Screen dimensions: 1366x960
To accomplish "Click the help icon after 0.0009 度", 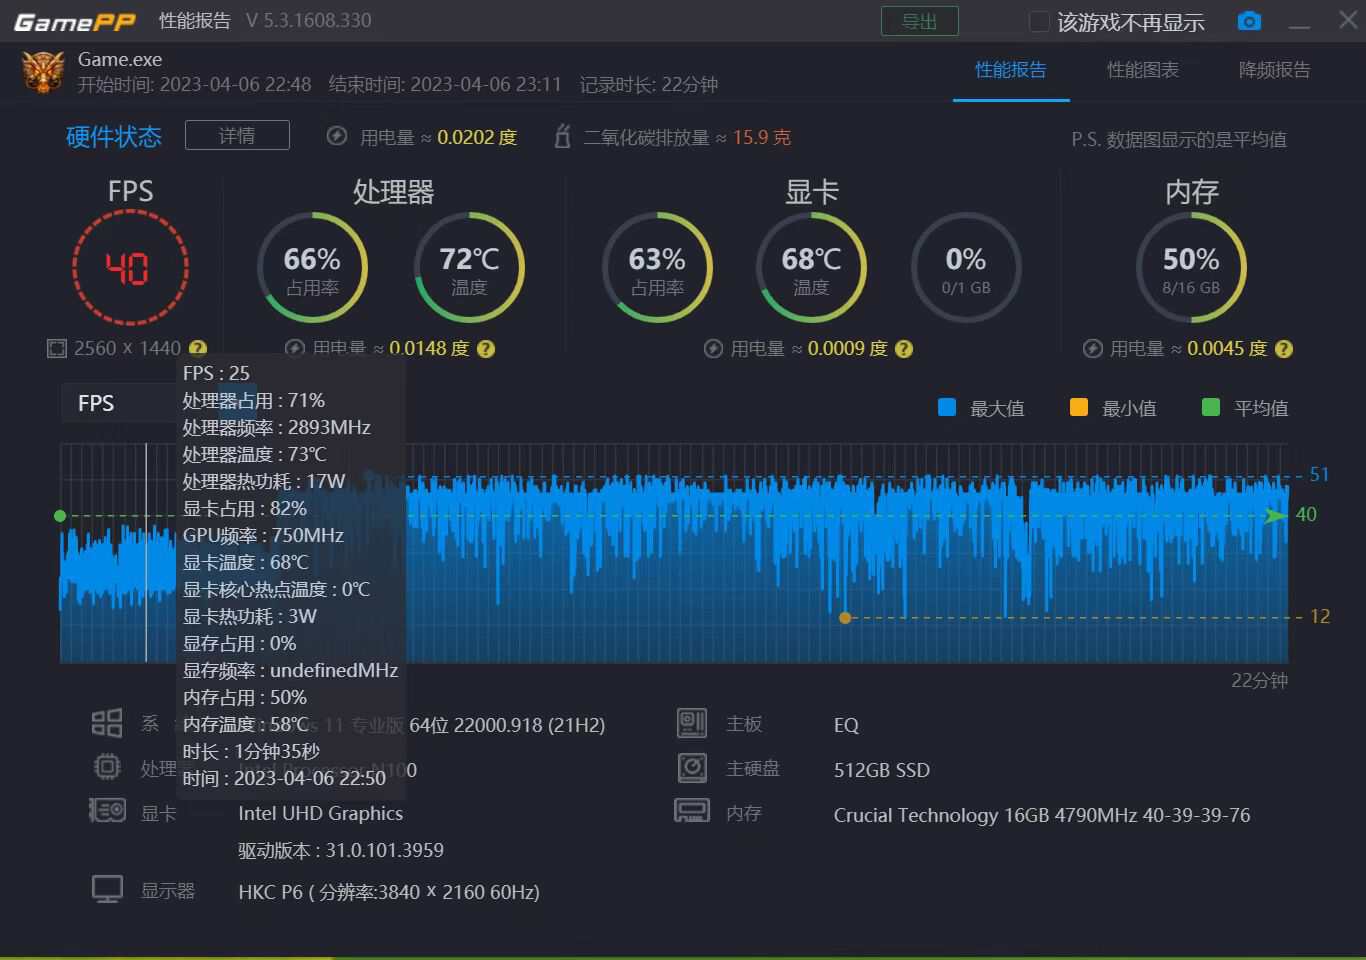I will (904, 349).
